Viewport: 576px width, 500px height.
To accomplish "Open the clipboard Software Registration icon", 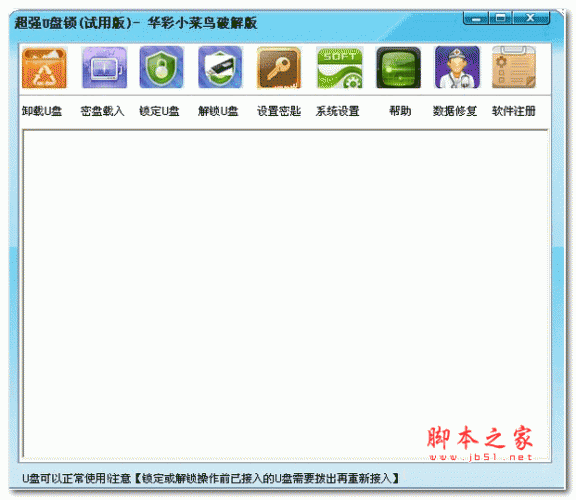I will click(514, 67).
